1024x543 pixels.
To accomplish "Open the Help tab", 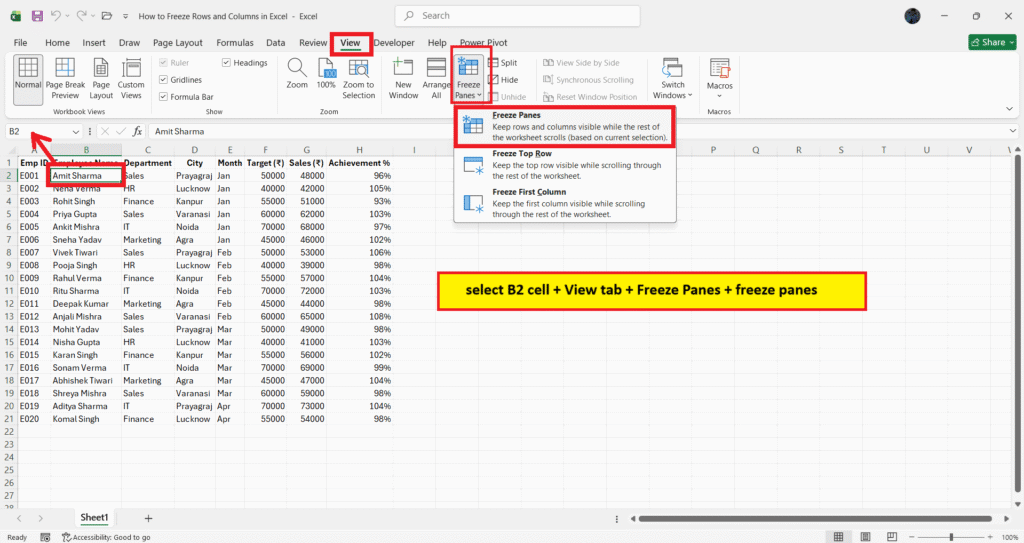I will click(x=437, y=42).
